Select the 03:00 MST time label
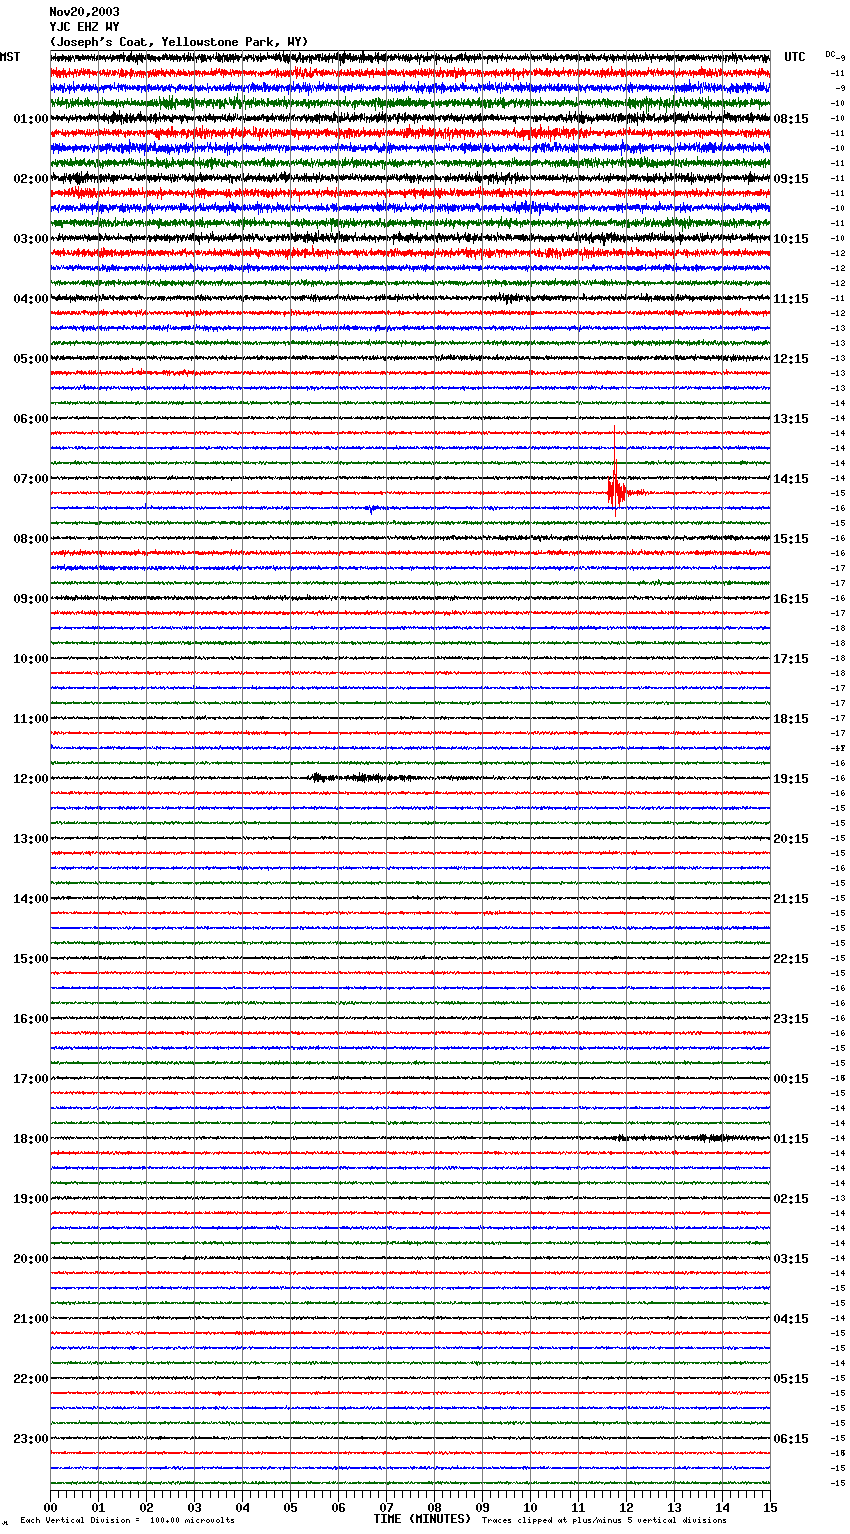Image resolution: width=850 pixels, height=1534 pixels. pos(31,239)
